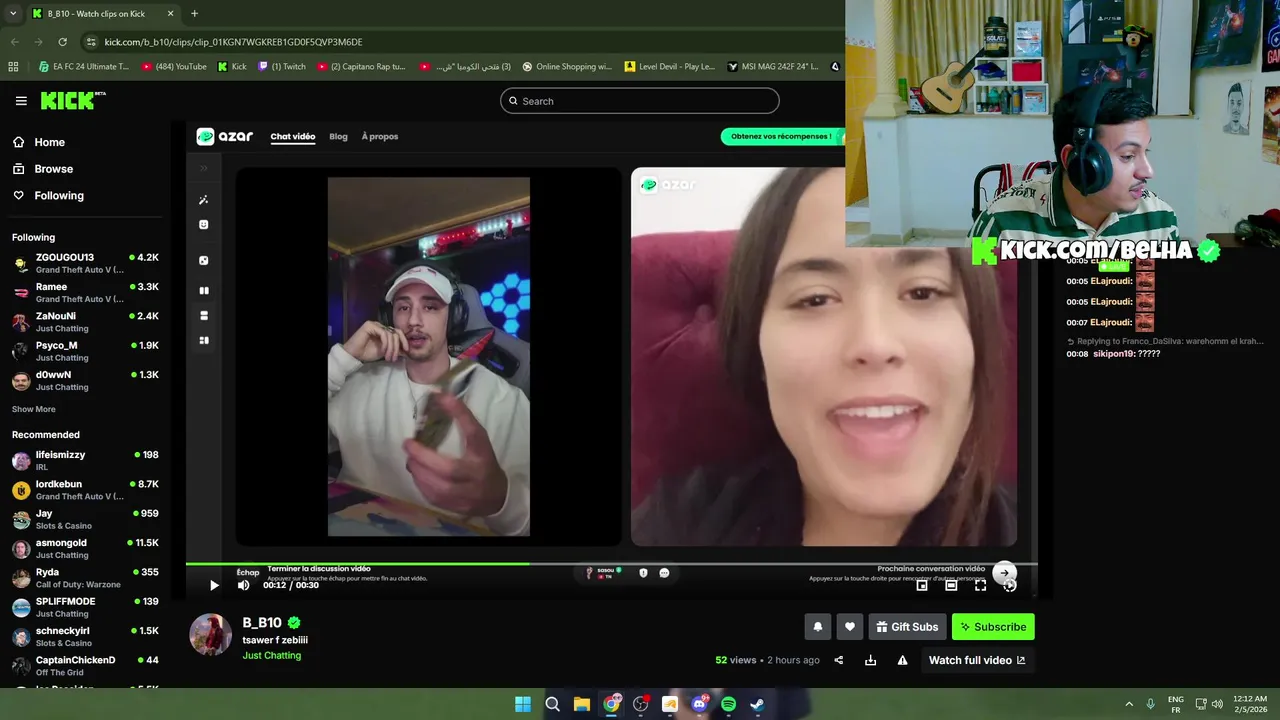Open Online Shopping bookmark
The image size is (1280, 720).
567,67
